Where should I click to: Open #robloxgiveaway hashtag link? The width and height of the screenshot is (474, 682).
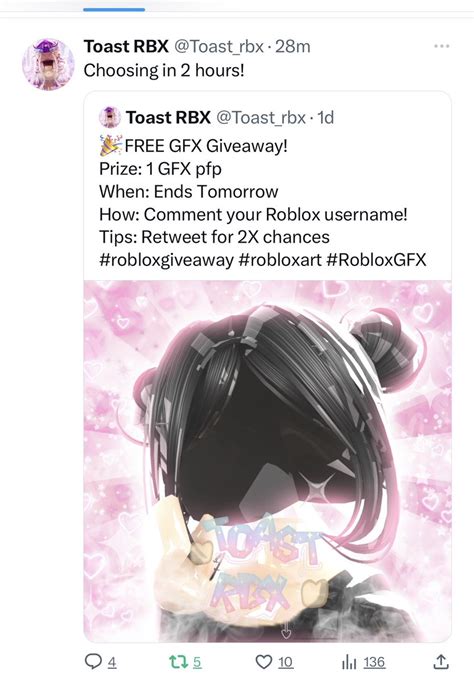click(167, 260)
